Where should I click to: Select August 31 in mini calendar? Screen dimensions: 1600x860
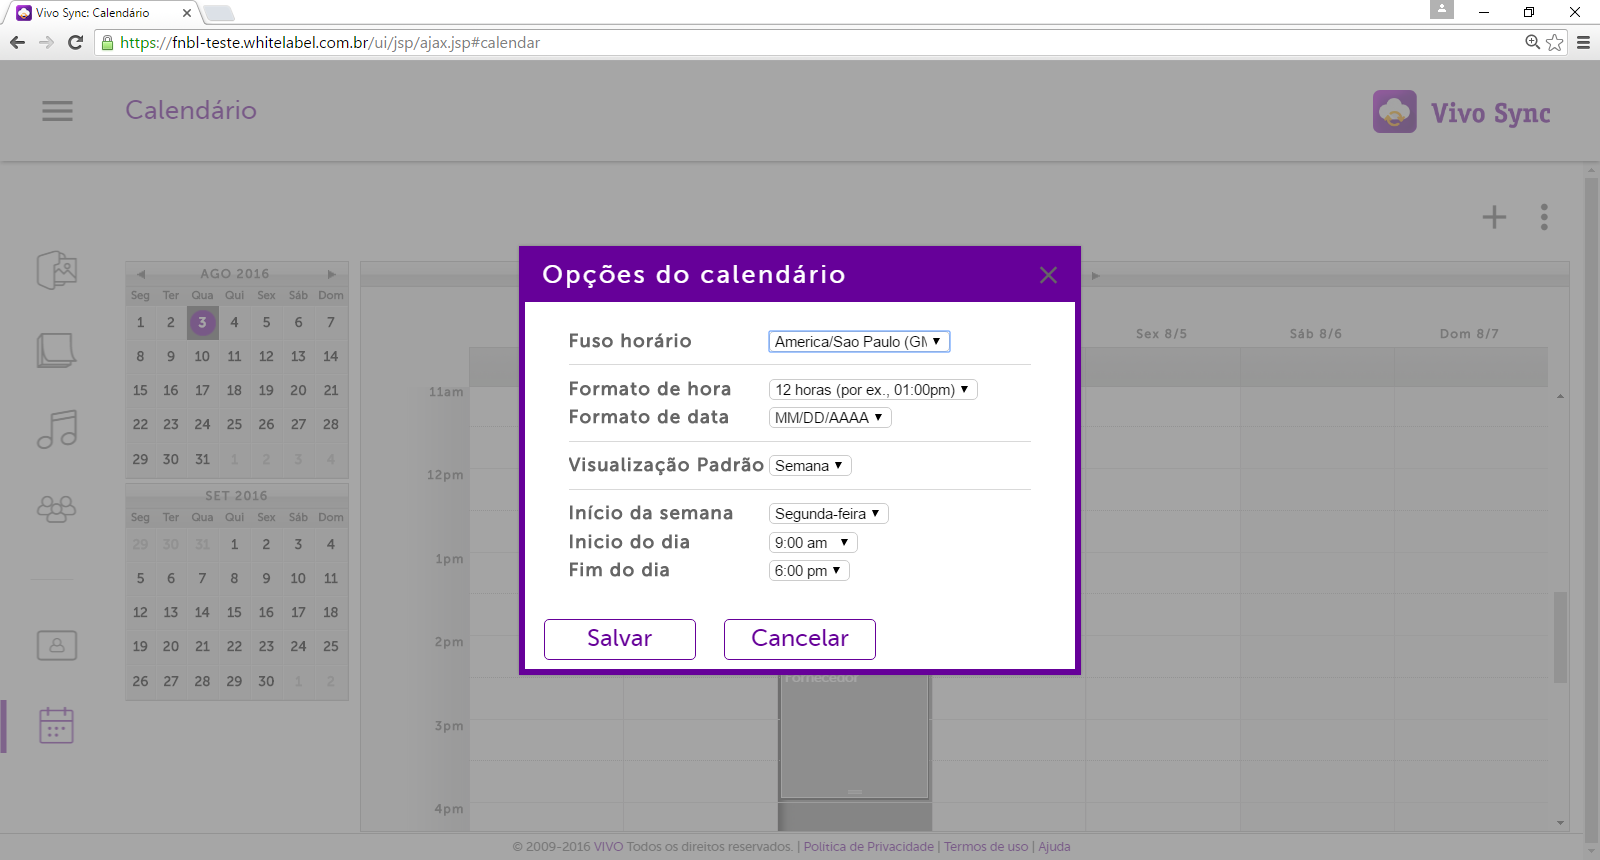(x=202, y=459)
